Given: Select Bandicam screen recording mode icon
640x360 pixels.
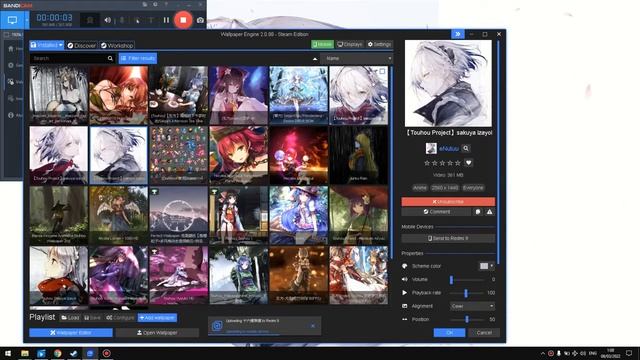Looking at the screenshot, I should click(x=12, y=20).
